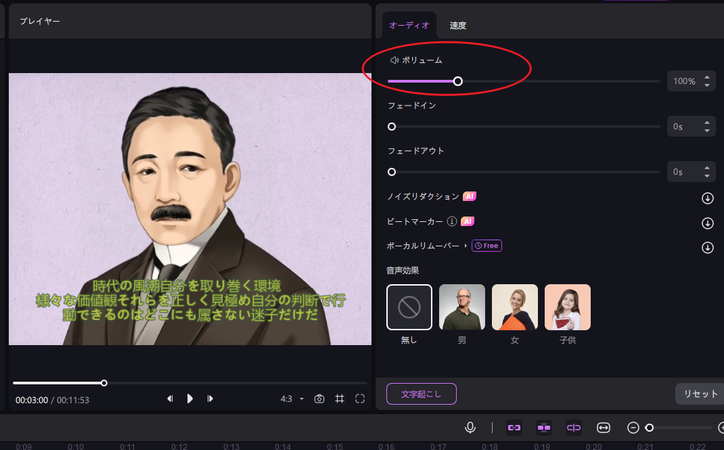Screen dimensions: 724x450
Task: Increase フェードイン time with up arrow
Action: 707,122
